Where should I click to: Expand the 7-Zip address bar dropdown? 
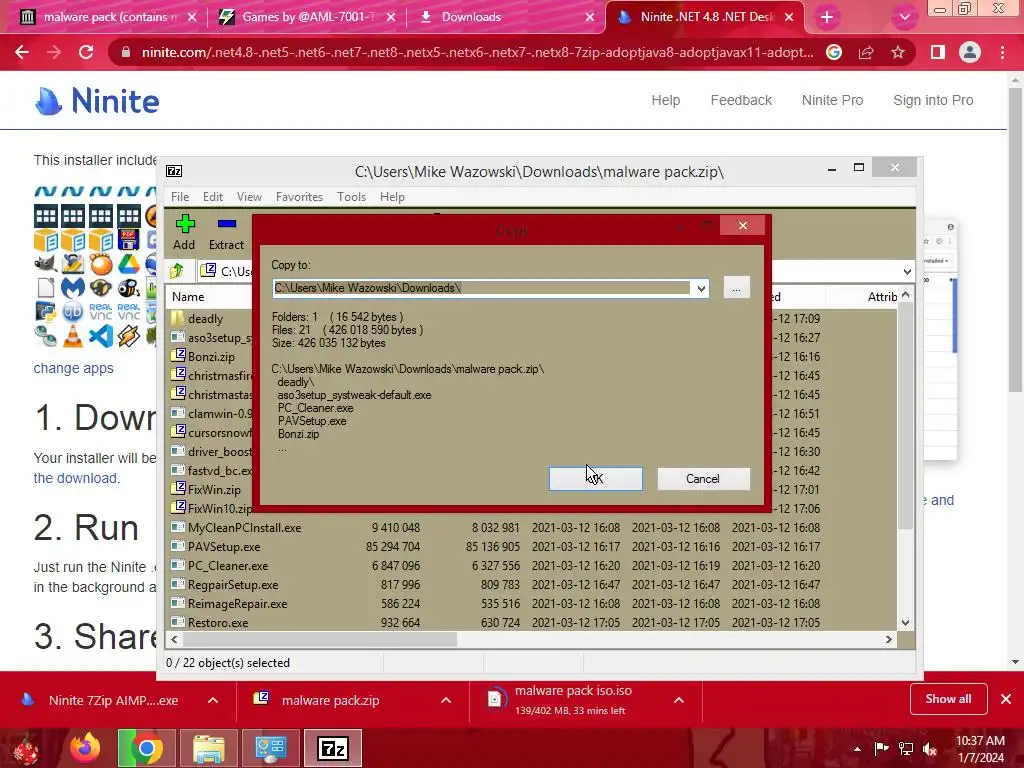pyautogui.click(x=906, y=271)
